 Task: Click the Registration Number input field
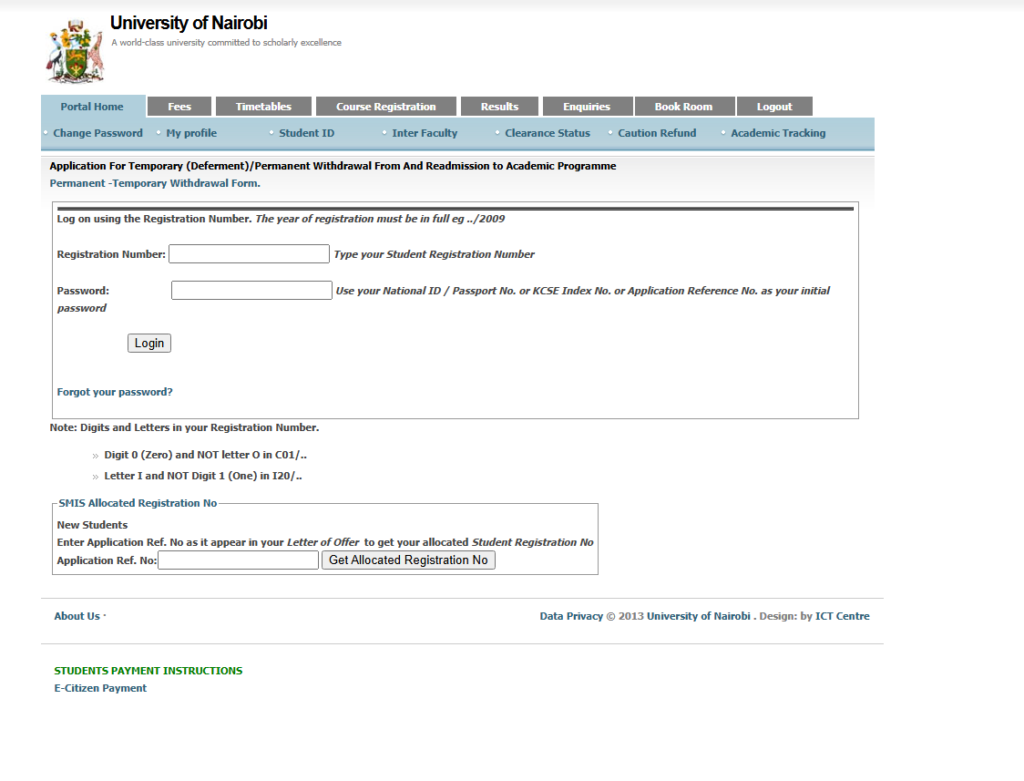pyautogui.click(x=249, y=254)
